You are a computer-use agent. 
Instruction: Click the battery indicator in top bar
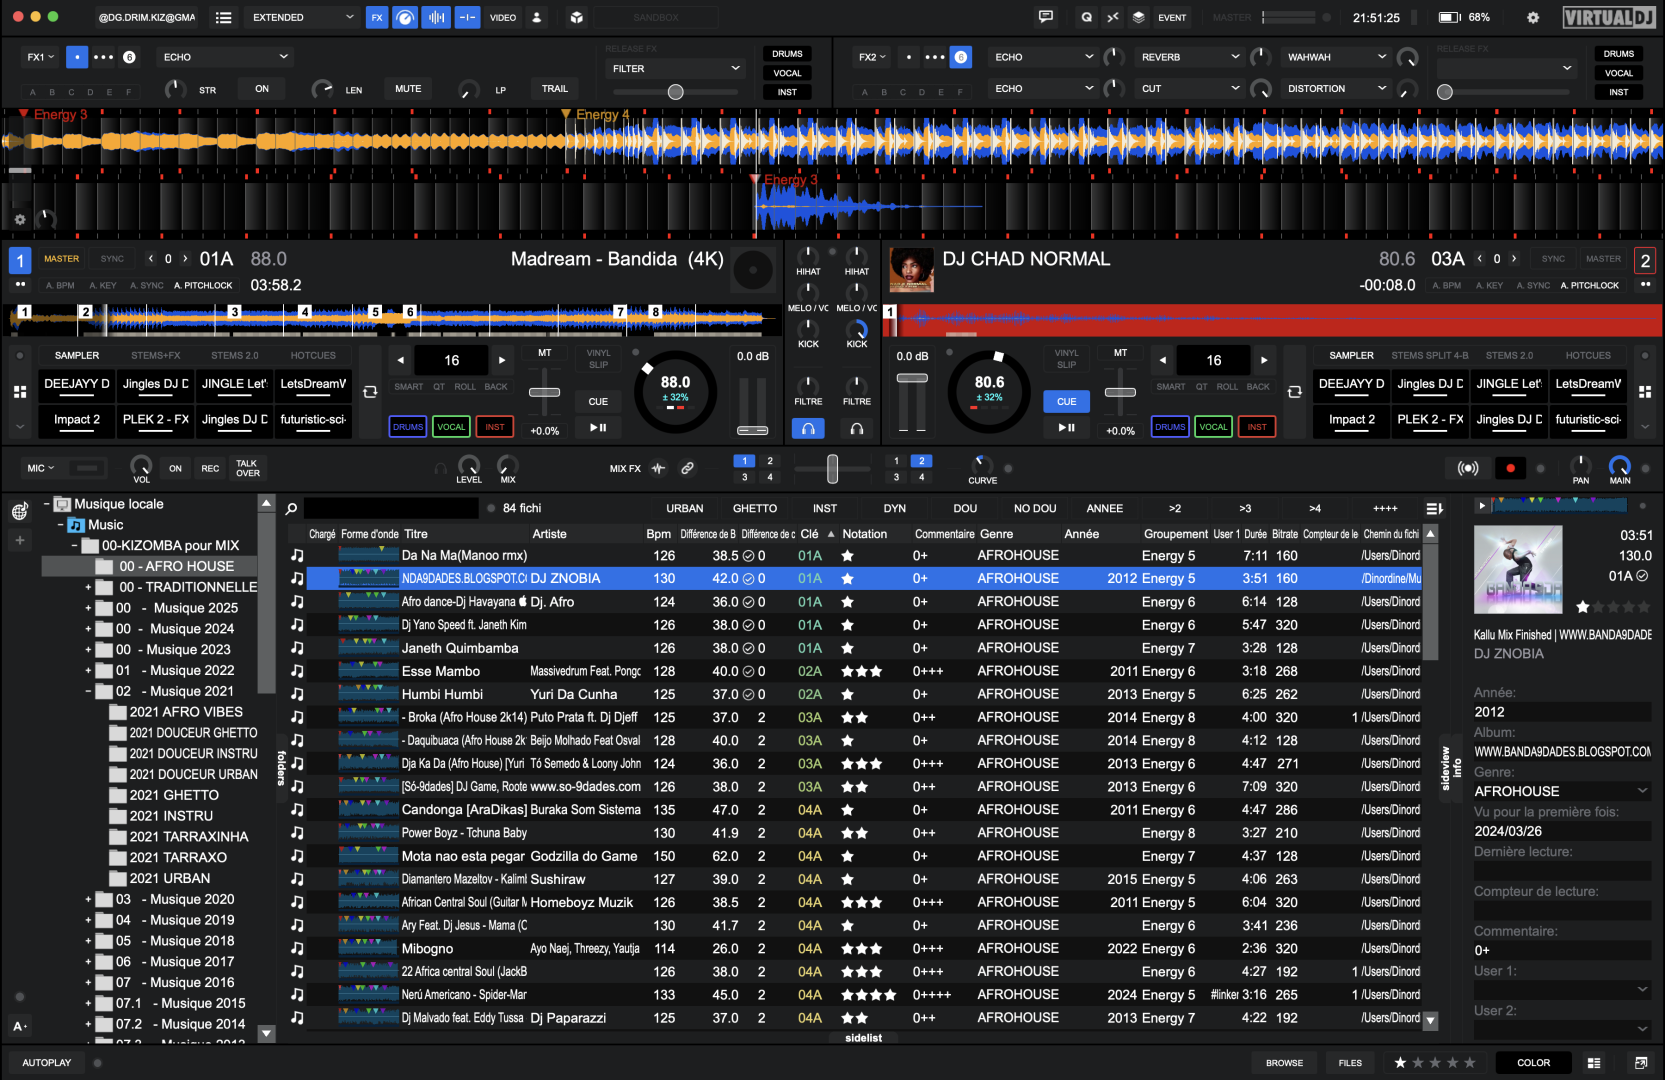(1449, 17)
